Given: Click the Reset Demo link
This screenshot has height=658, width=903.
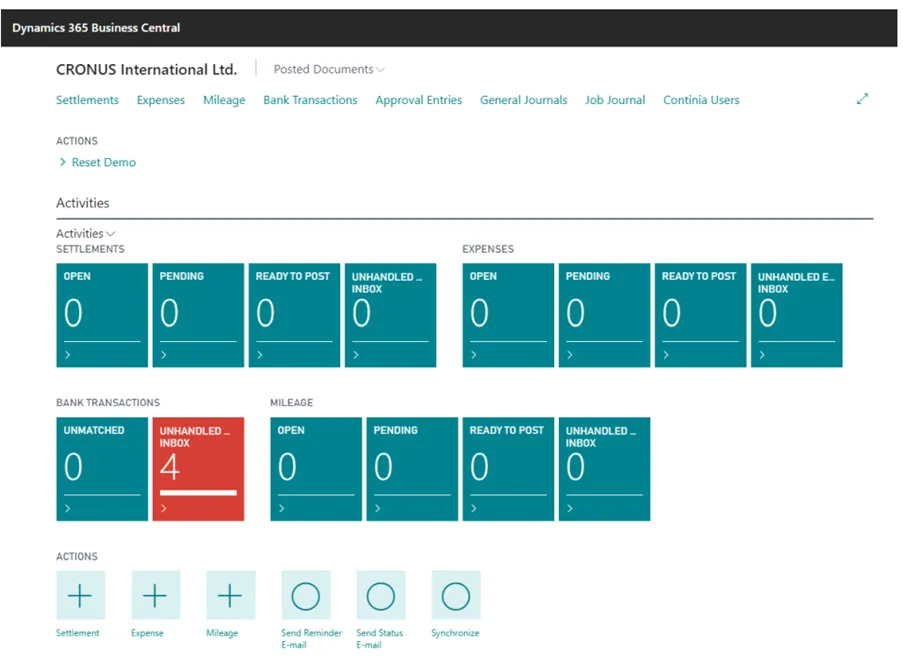Looking at the screenshot, I should point(104,162).
